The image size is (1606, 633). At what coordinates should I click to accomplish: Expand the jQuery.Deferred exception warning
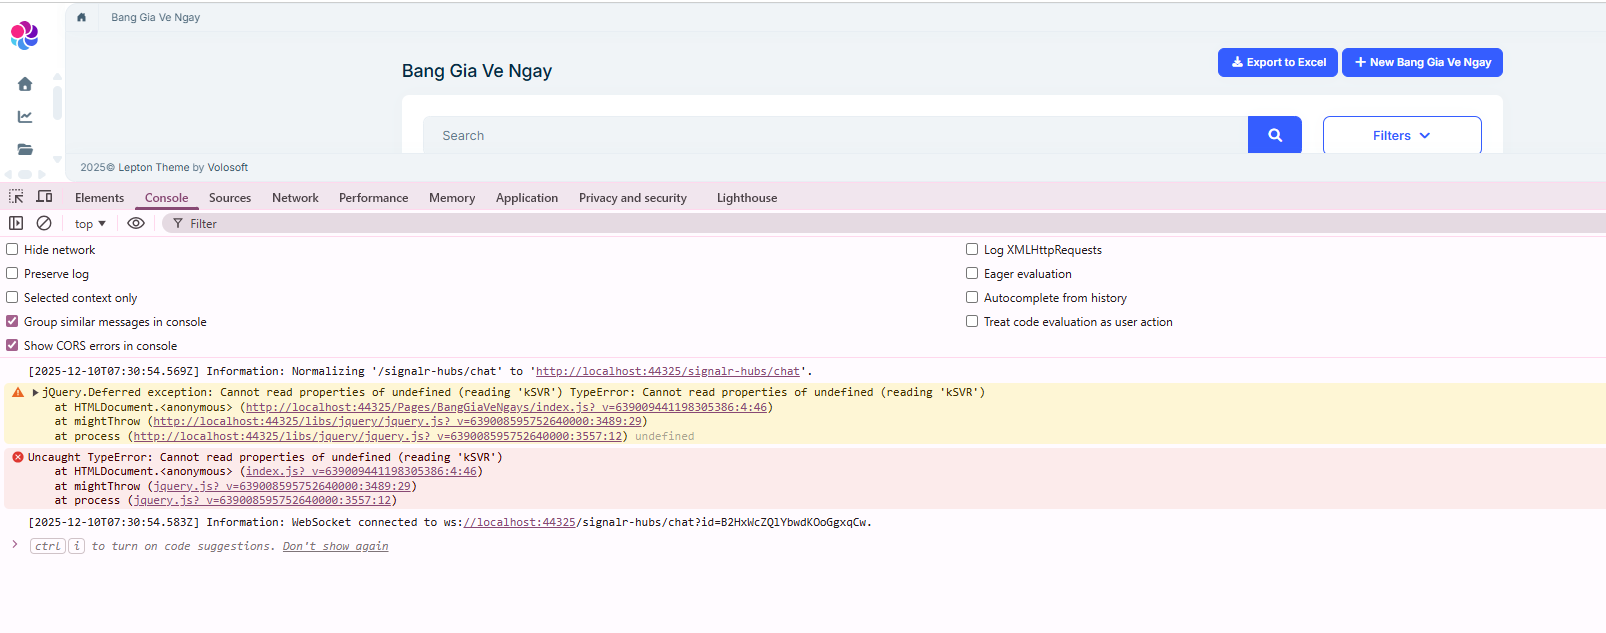click(x=36, y=392)
